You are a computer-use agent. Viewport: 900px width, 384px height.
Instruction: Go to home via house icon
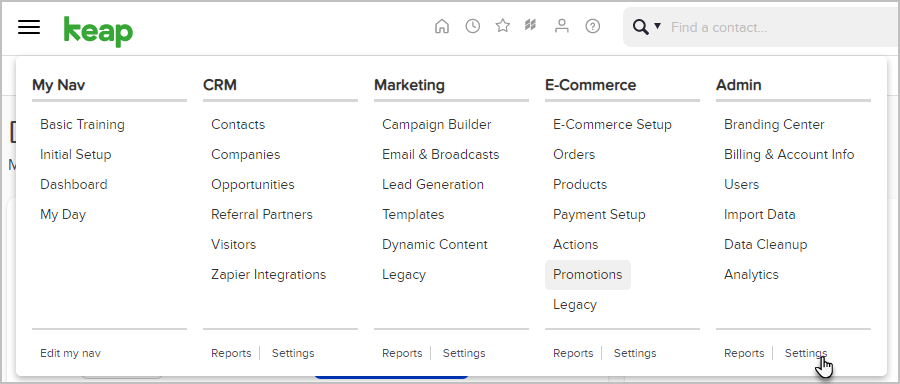click(x=441, y=26)
